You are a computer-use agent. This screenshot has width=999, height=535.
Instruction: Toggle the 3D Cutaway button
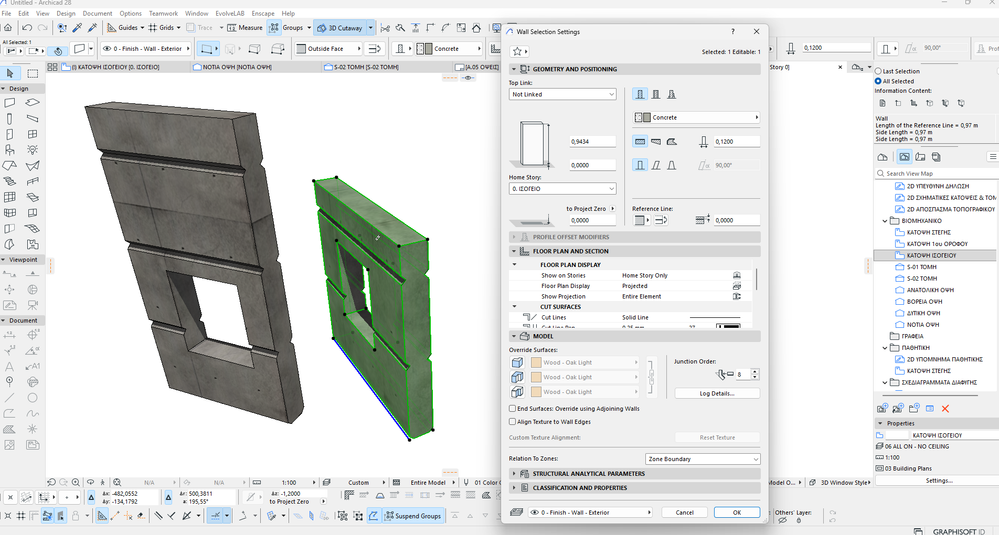click(x=340, y=27)
